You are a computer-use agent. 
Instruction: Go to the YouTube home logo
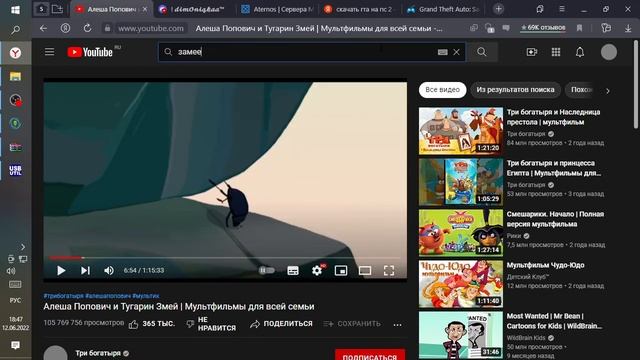90,52
